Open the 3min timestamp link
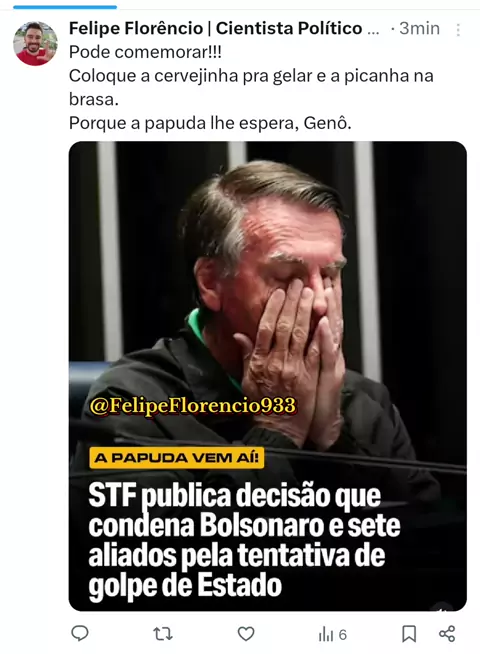The image size is (480, 654). 420,28
